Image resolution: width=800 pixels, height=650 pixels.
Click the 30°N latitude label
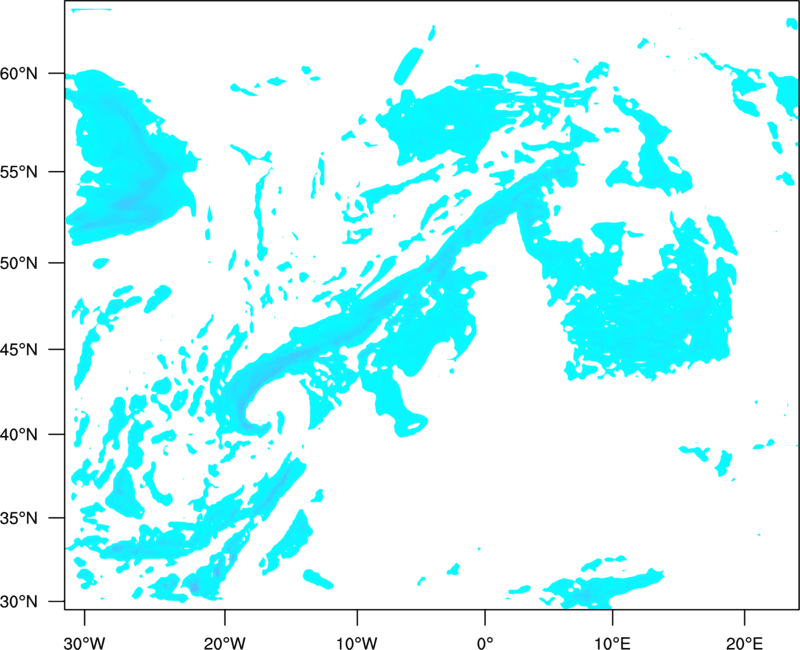(19, 602)
